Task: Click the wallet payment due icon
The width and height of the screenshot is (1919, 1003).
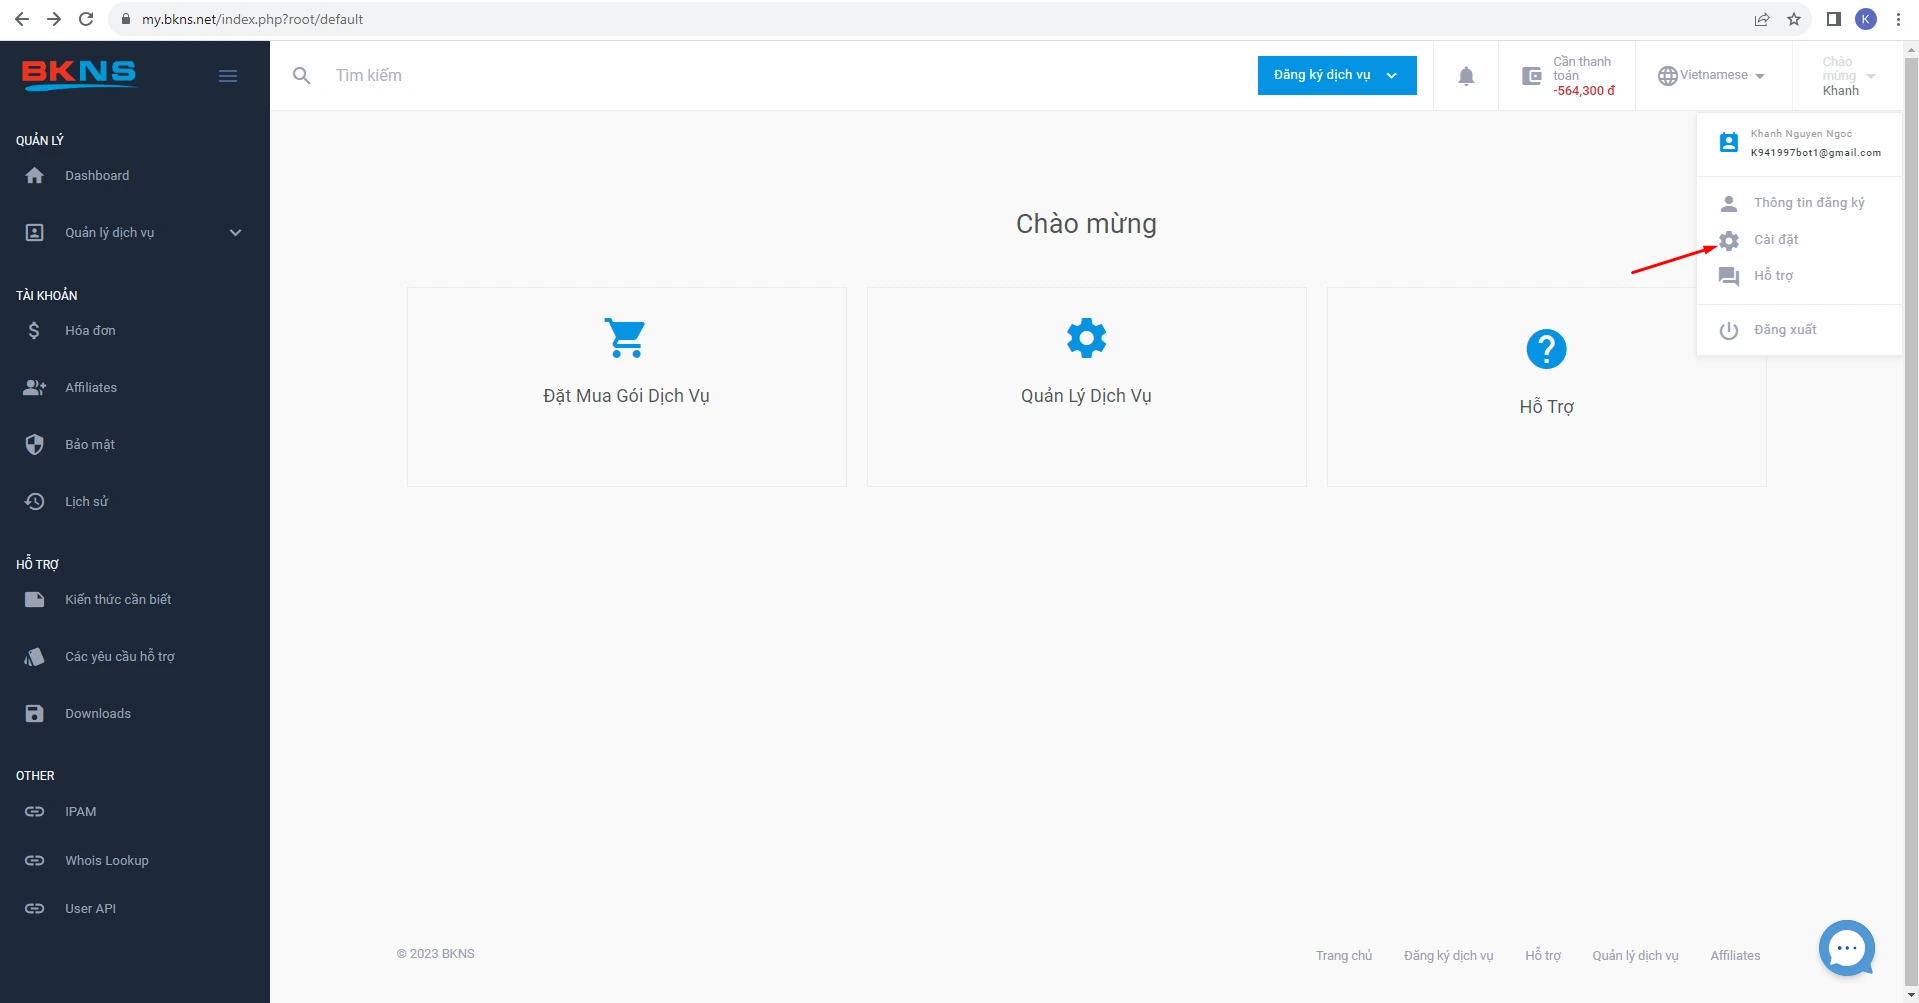Action: [x=1531, y=76]
